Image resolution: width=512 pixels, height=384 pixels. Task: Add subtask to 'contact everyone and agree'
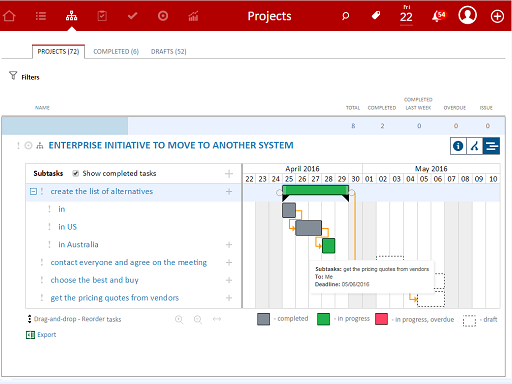(x=229, y=262)
